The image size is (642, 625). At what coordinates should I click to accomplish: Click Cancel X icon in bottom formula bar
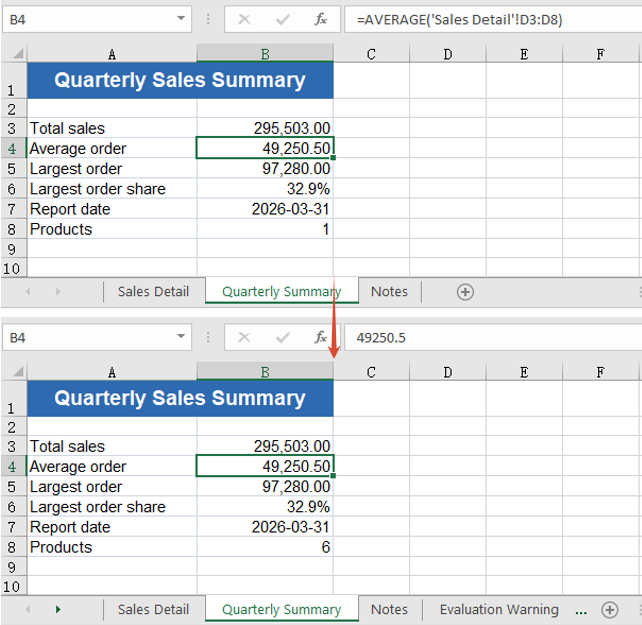click(x=244, y=337)
